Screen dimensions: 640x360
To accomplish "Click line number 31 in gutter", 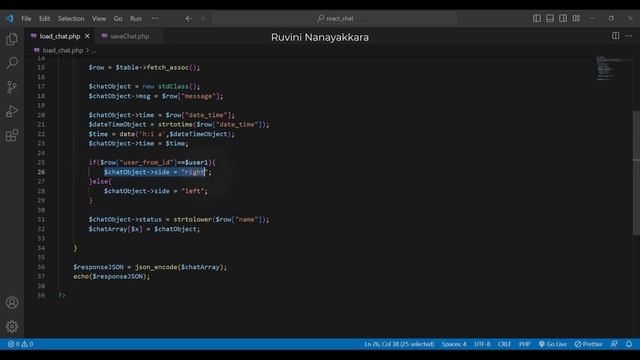I will [x=41, y=220].
